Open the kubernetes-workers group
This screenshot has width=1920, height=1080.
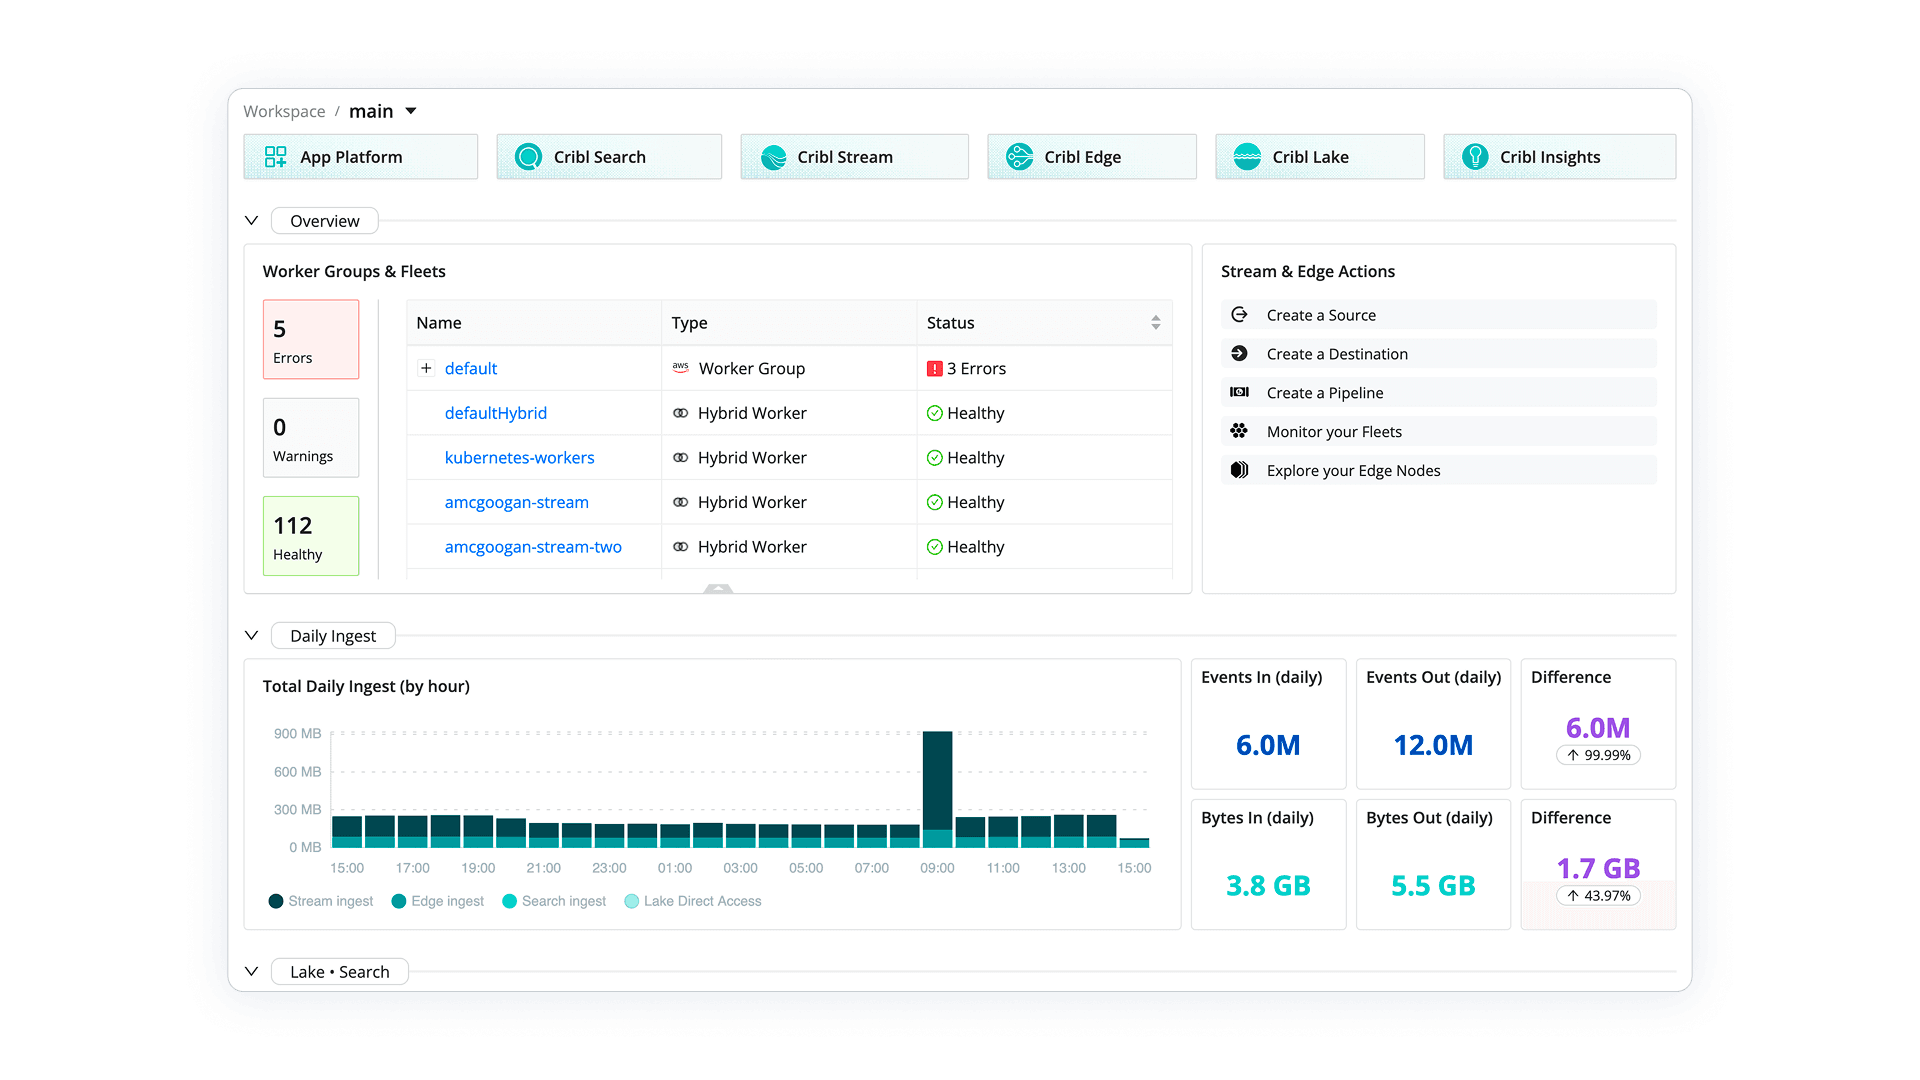[520, 458]
